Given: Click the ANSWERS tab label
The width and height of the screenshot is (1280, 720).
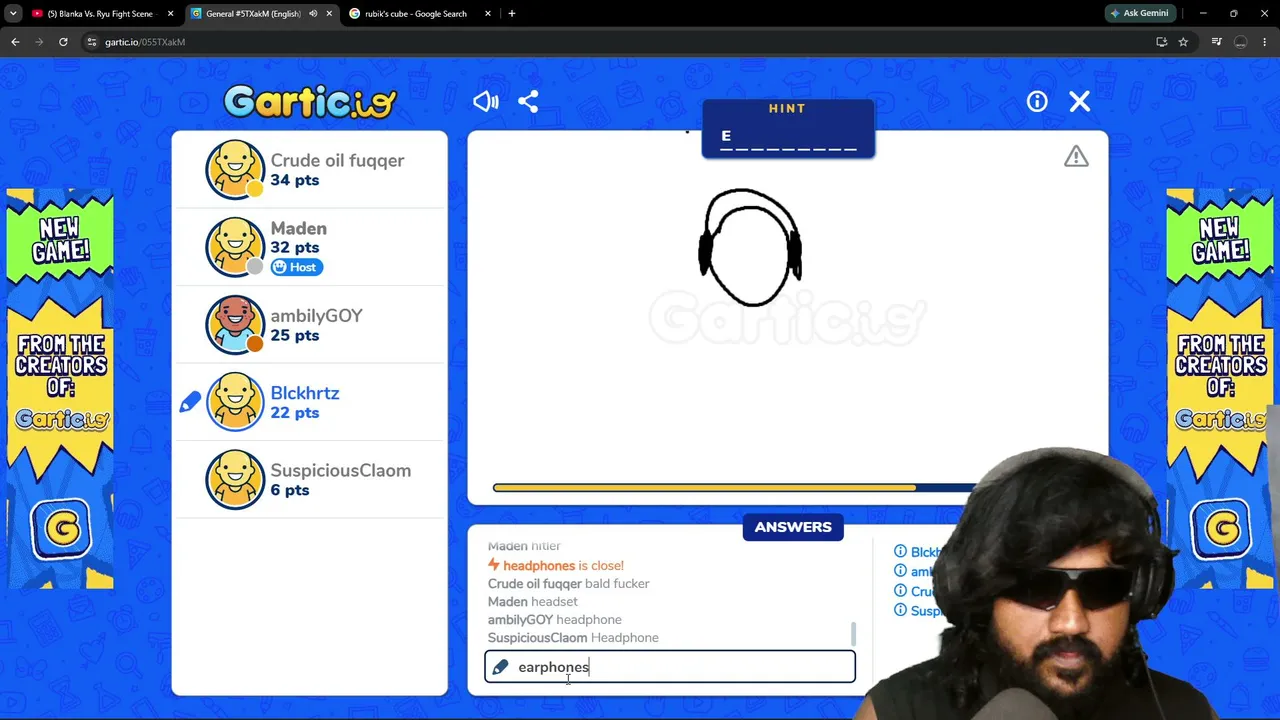Looking at the screenshot, I should (x=793, y=527).
